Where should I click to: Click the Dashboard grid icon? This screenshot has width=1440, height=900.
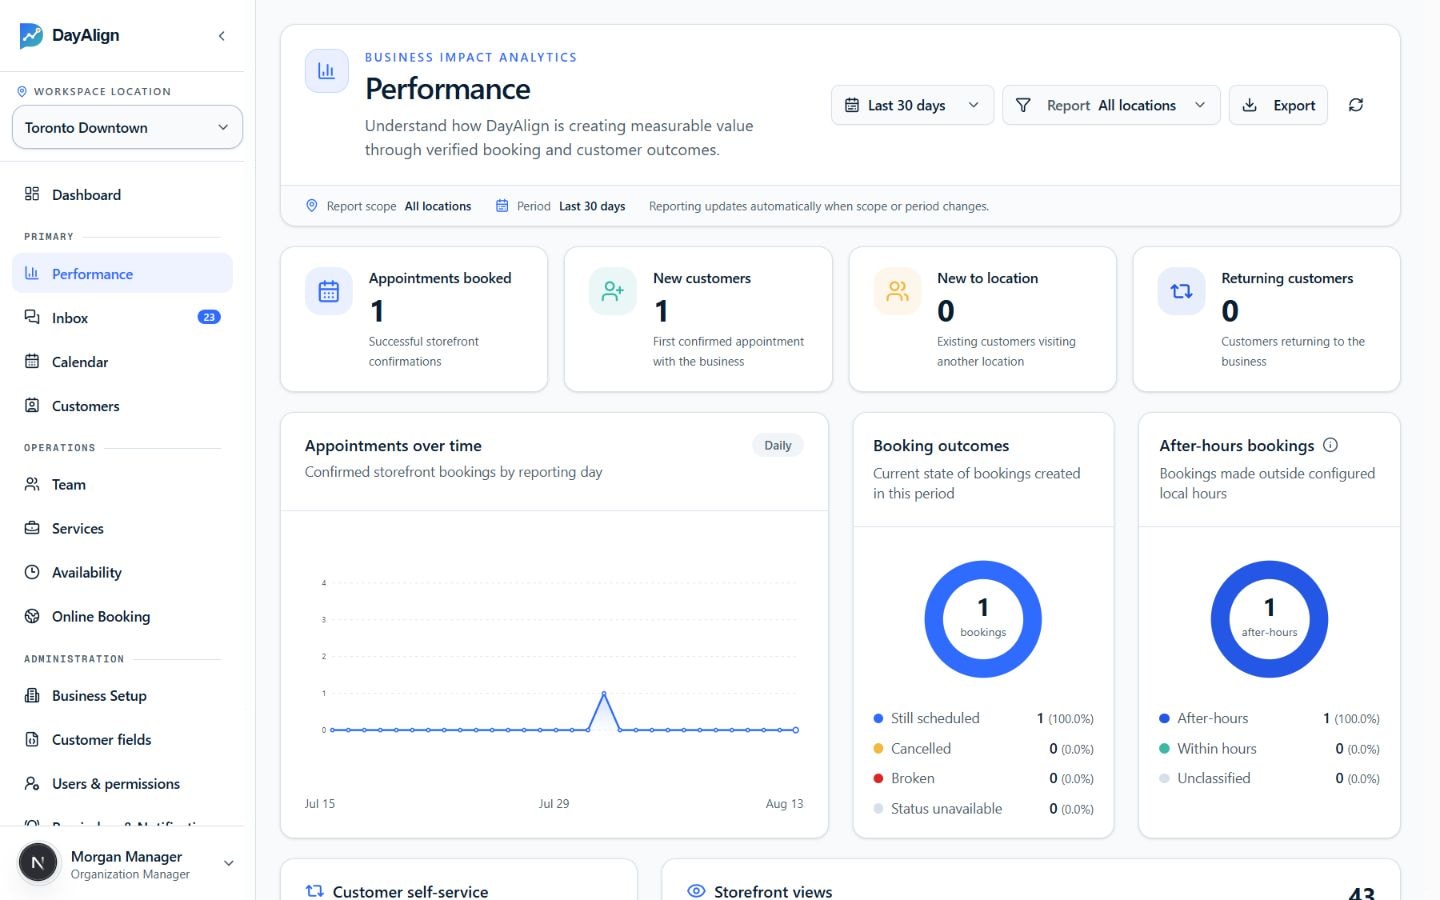(32, 194)
